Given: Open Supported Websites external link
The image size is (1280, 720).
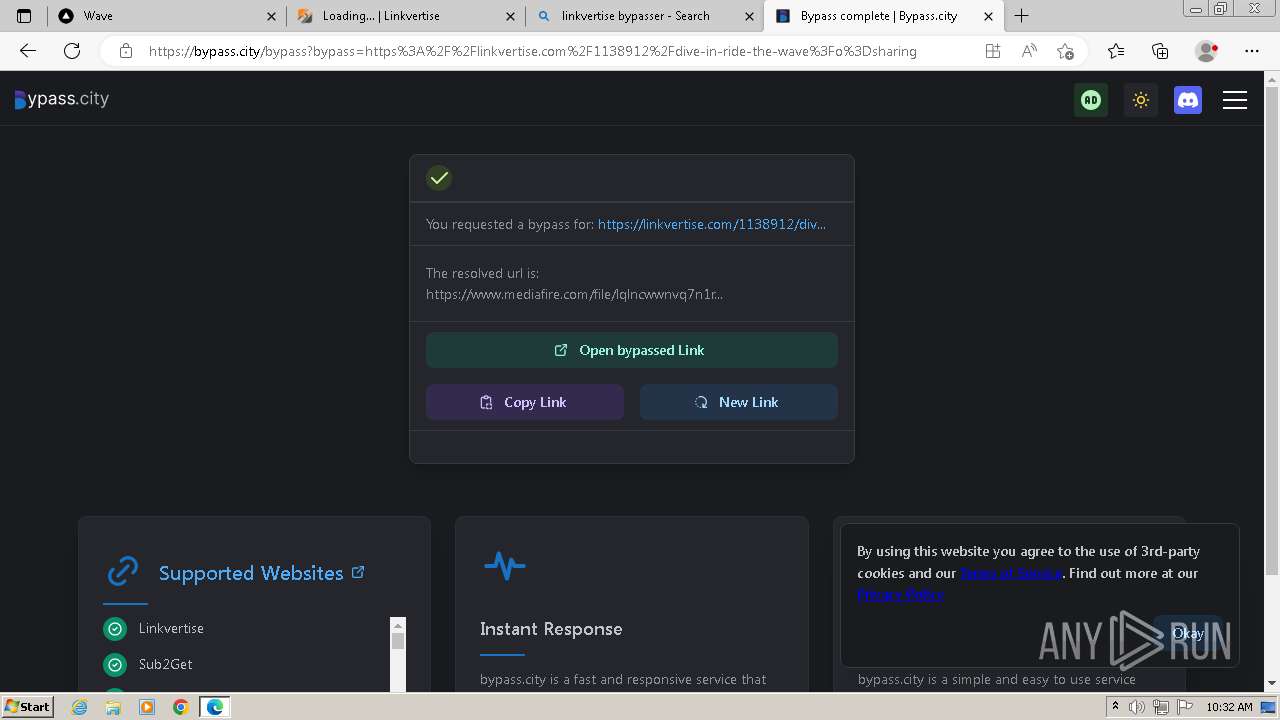Looking at the screenshot, I should pos(358,572).
